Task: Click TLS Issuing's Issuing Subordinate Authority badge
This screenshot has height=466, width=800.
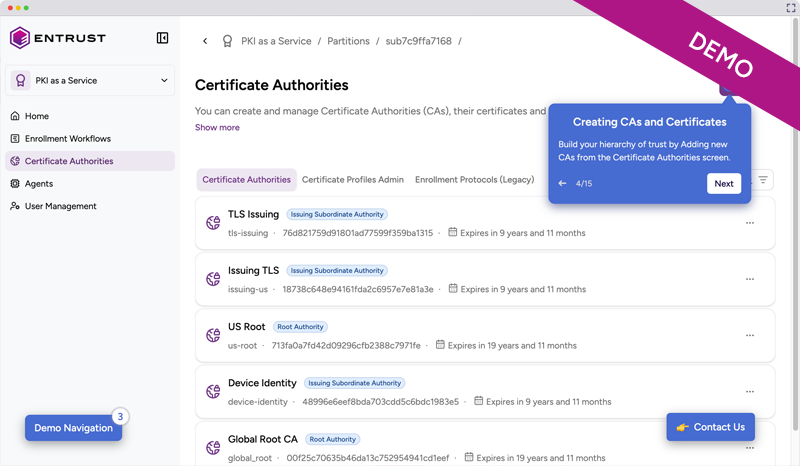Action: pos(337,214)
